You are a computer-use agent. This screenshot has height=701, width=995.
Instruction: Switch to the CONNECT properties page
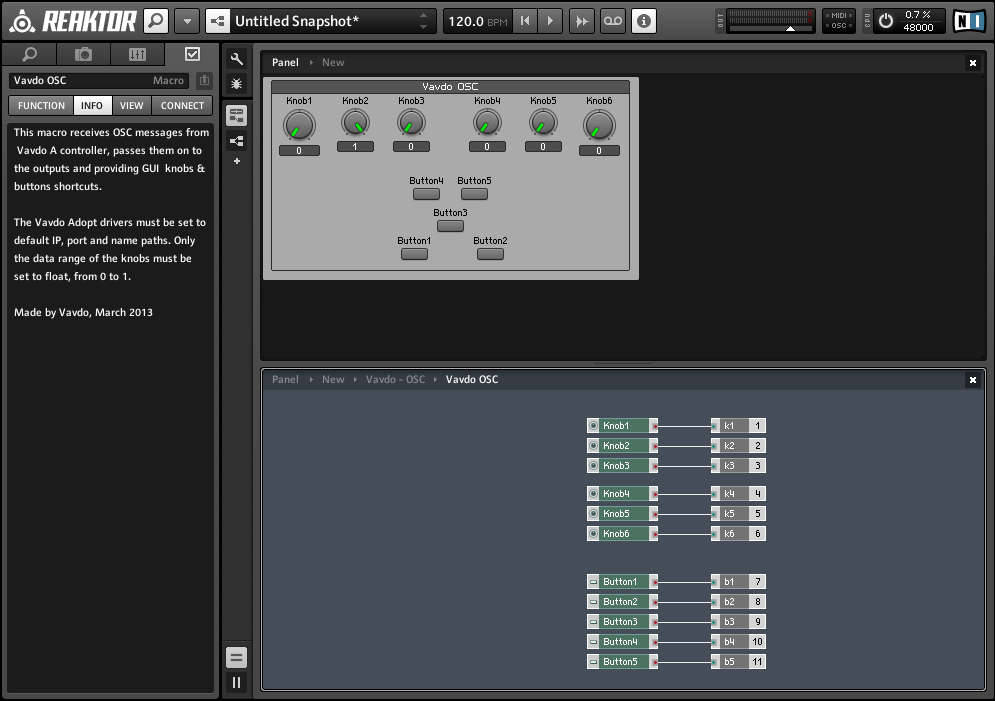(x=182, y=105)
